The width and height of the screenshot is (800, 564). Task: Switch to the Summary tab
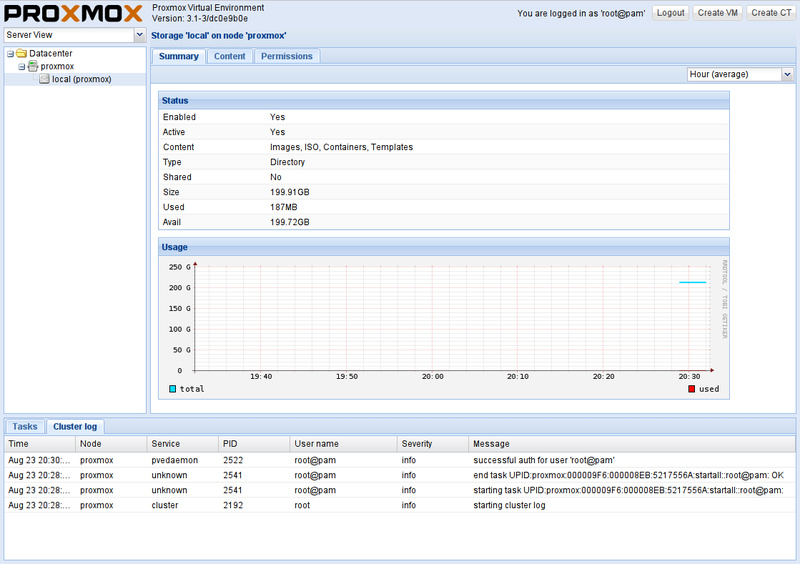click(179, 56)
